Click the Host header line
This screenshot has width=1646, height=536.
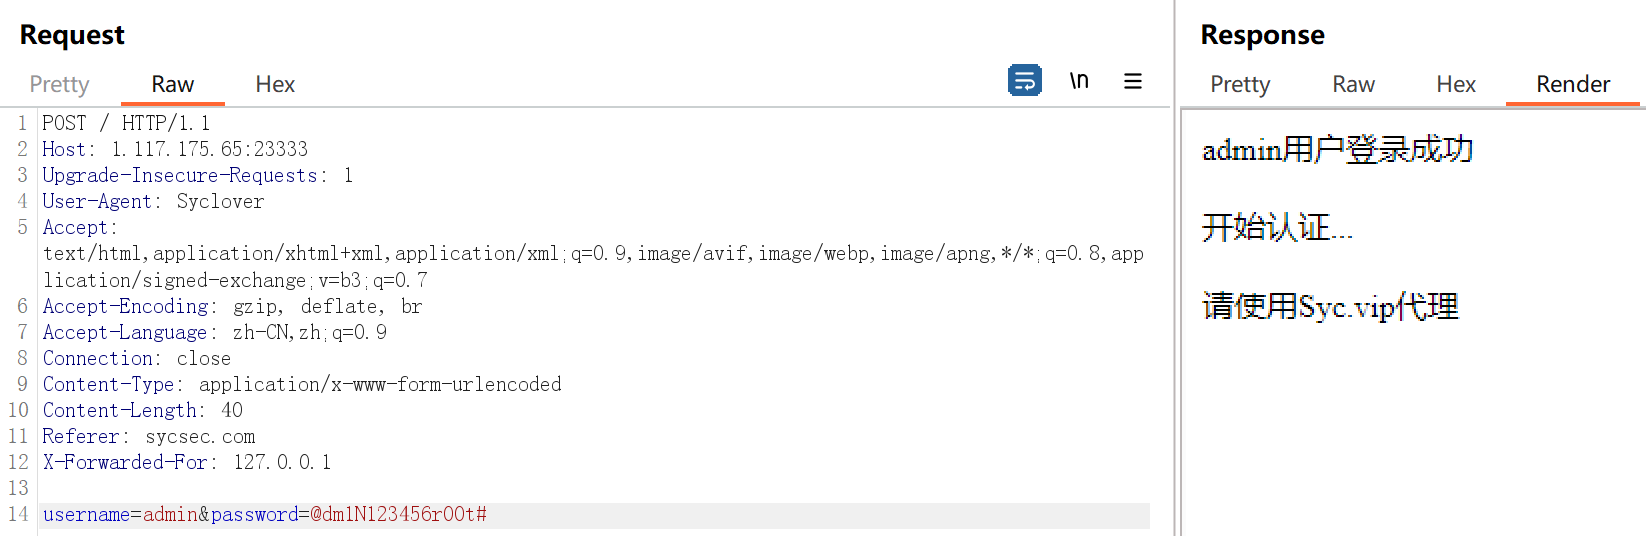[175, 149]
